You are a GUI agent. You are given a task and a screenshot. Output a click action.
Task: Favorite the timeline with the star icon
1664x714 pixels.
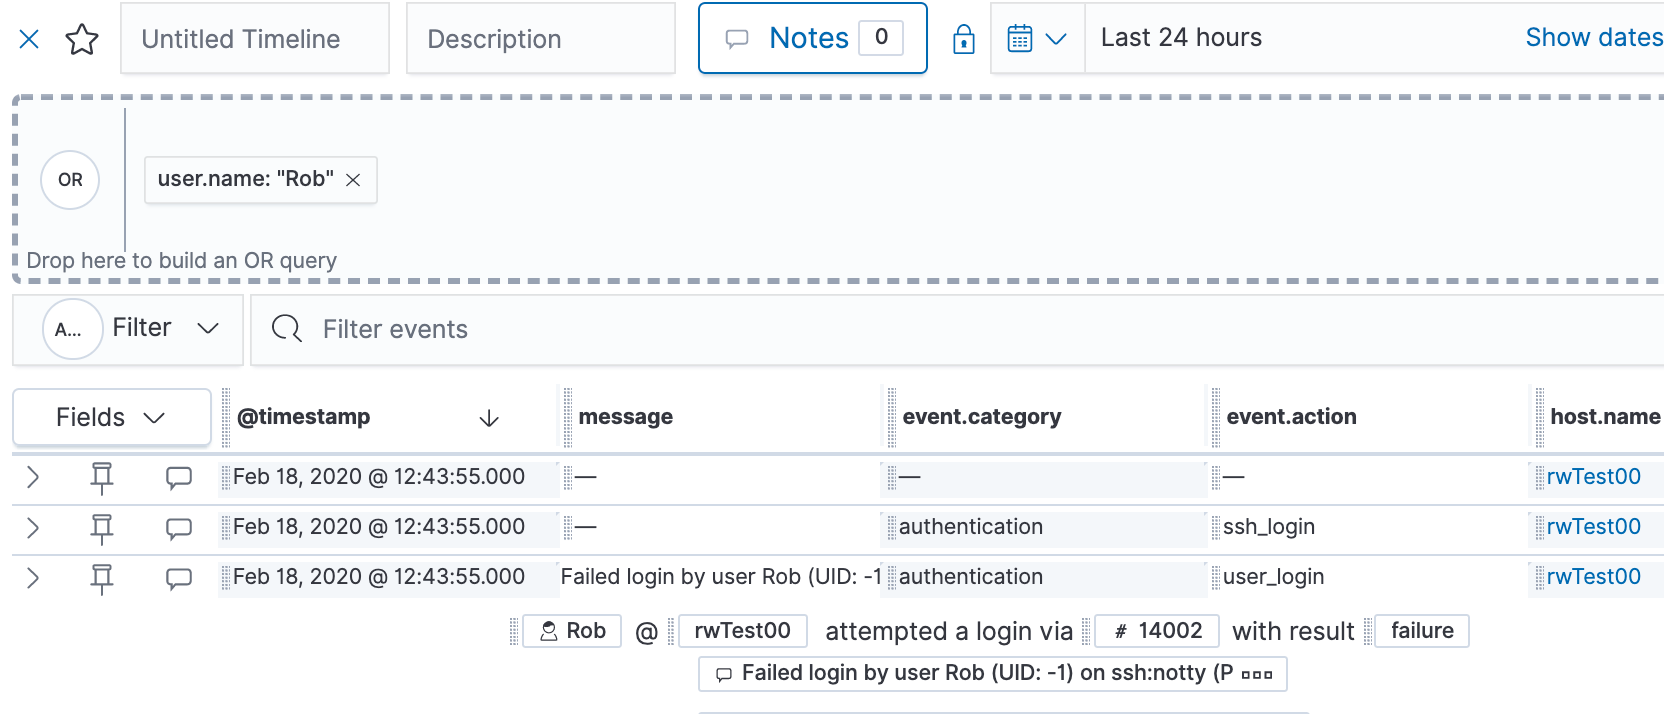coord(82,39)
